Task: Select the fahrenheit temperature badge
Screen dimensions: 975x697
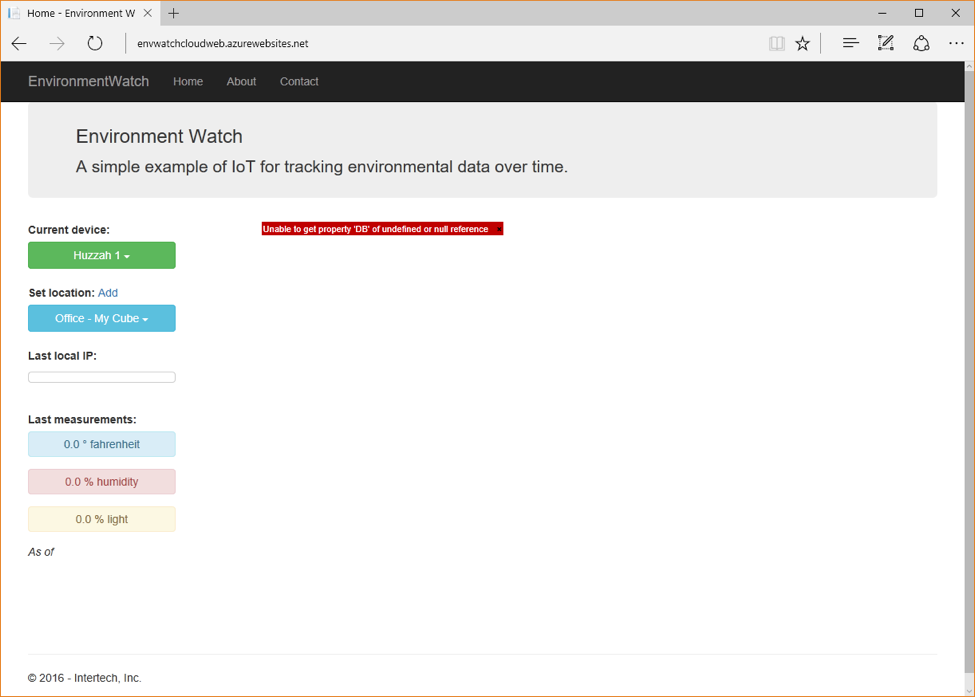Action: [101, 444]
